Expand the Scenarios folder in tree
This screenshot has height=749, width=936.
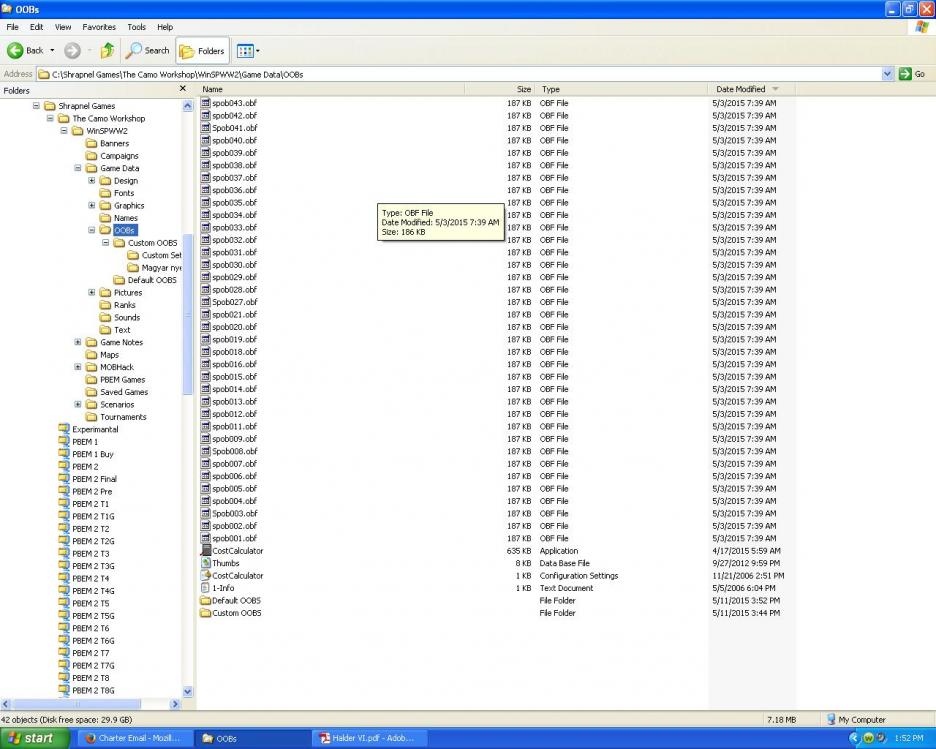(x=78, y=405)
